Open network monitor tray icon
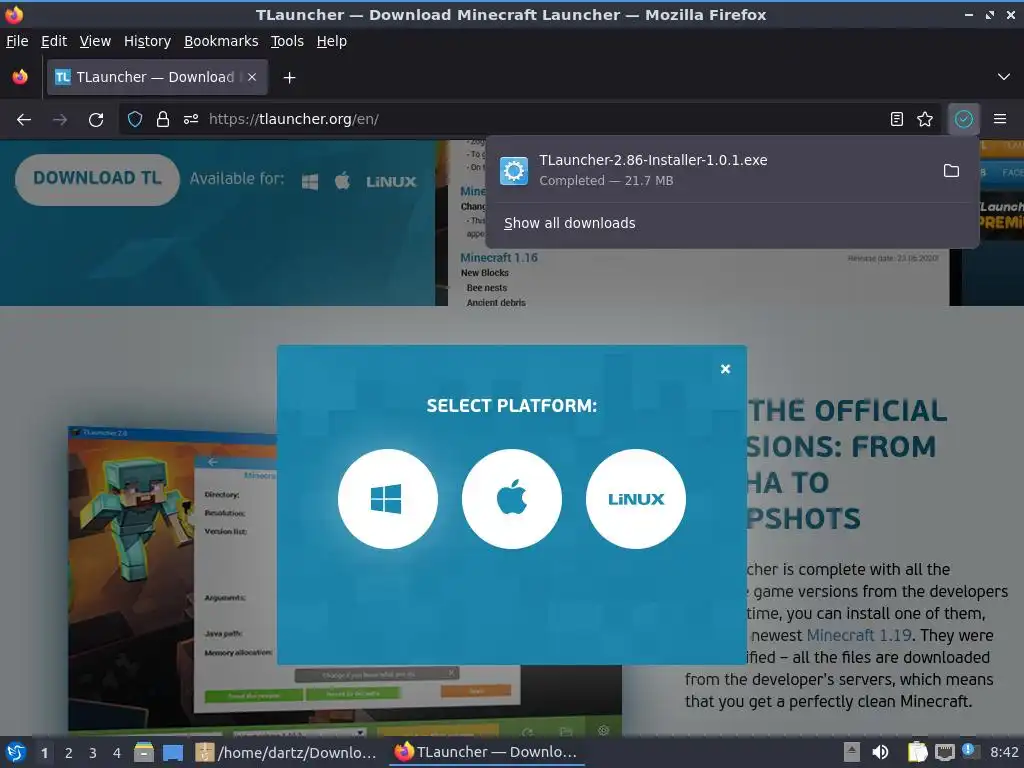The width and height of the screenshot is (1024, 768). (x=944, y=752)
